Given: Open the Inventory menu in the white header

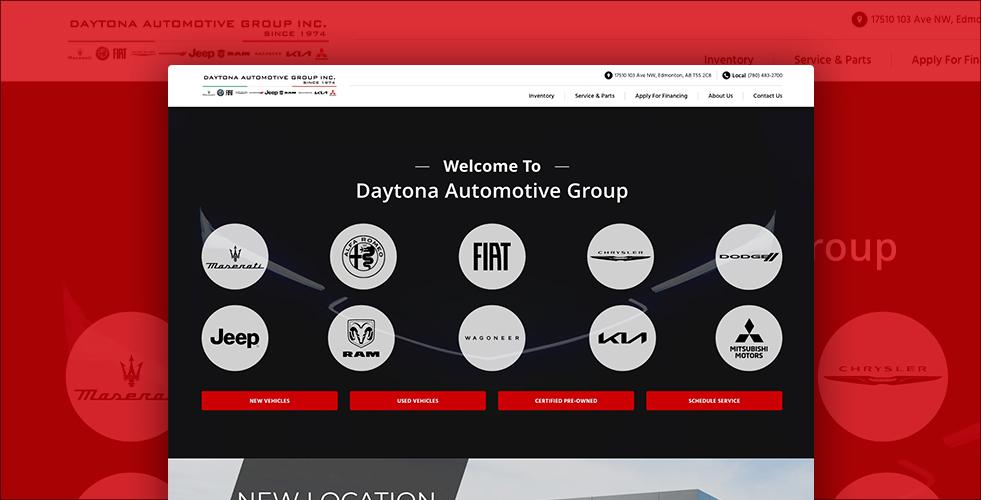Looking at the screenshot, I should click(x=541, y=96).
